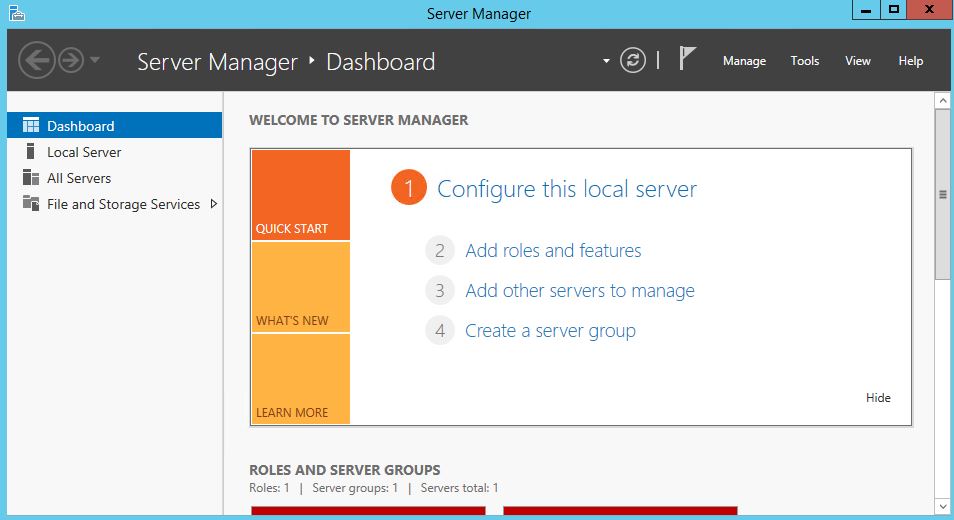Click the All Servers icon
Image resolution: width=954 pixels, height=520 pixels.
point(30,178)
